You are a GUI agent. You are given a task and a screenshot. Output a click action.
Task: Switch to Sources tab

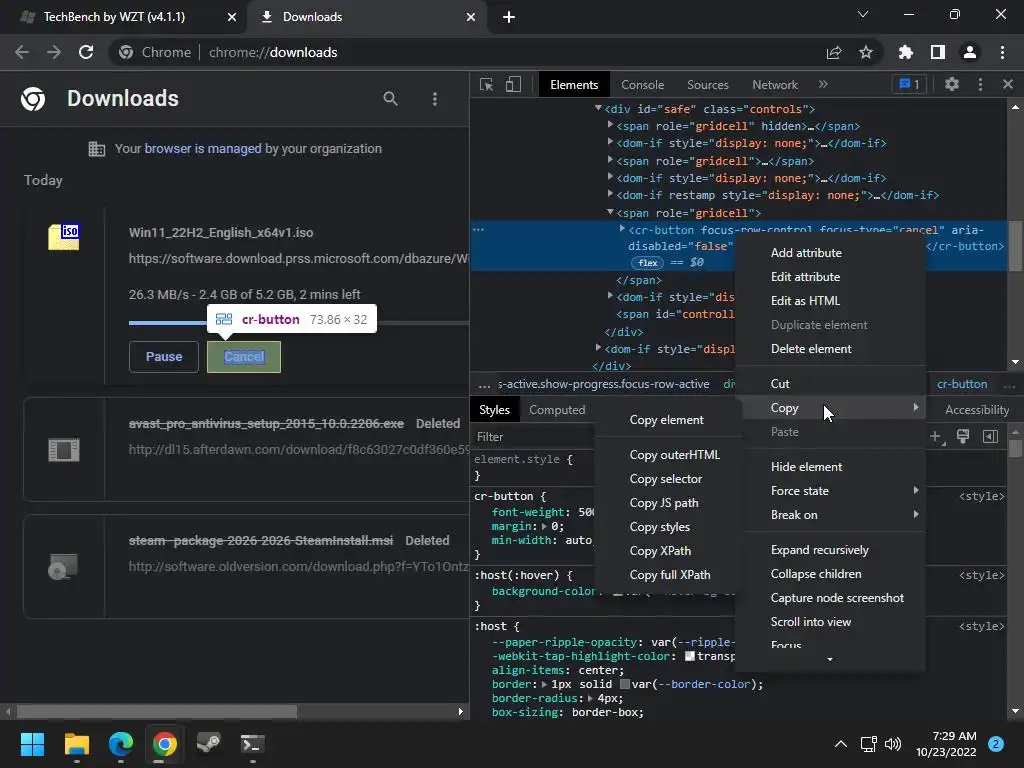(x=707, y=85)
